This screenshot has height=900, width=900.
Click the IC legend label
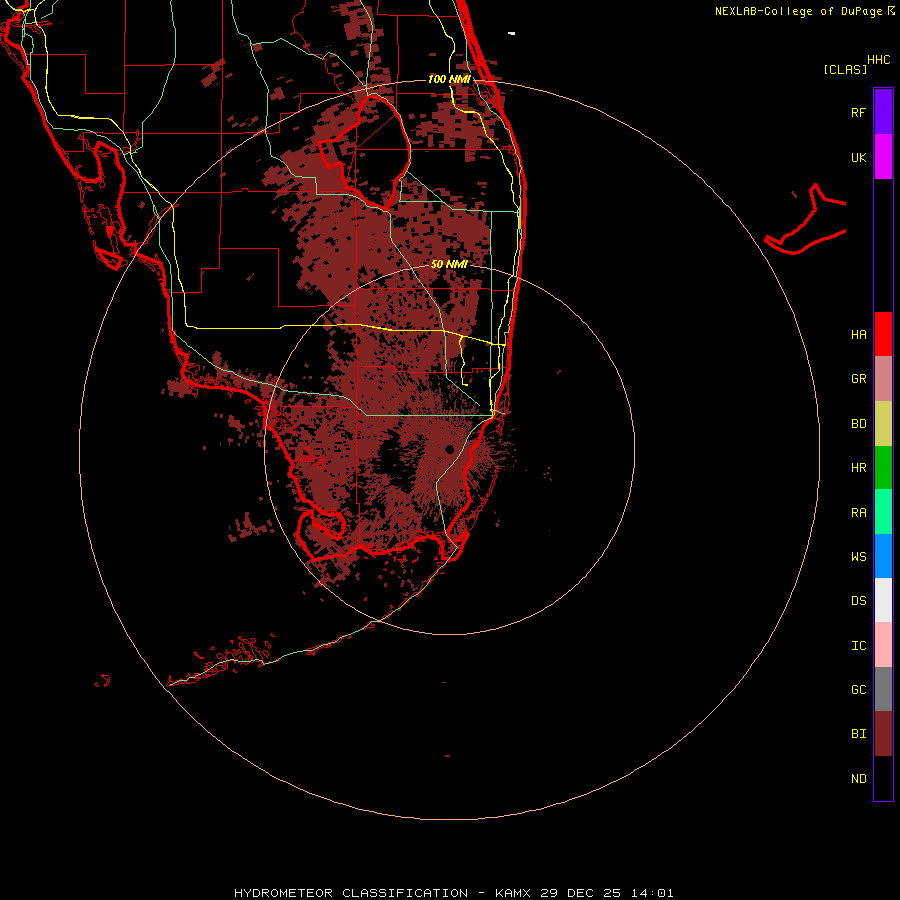(x=858, y=646)
